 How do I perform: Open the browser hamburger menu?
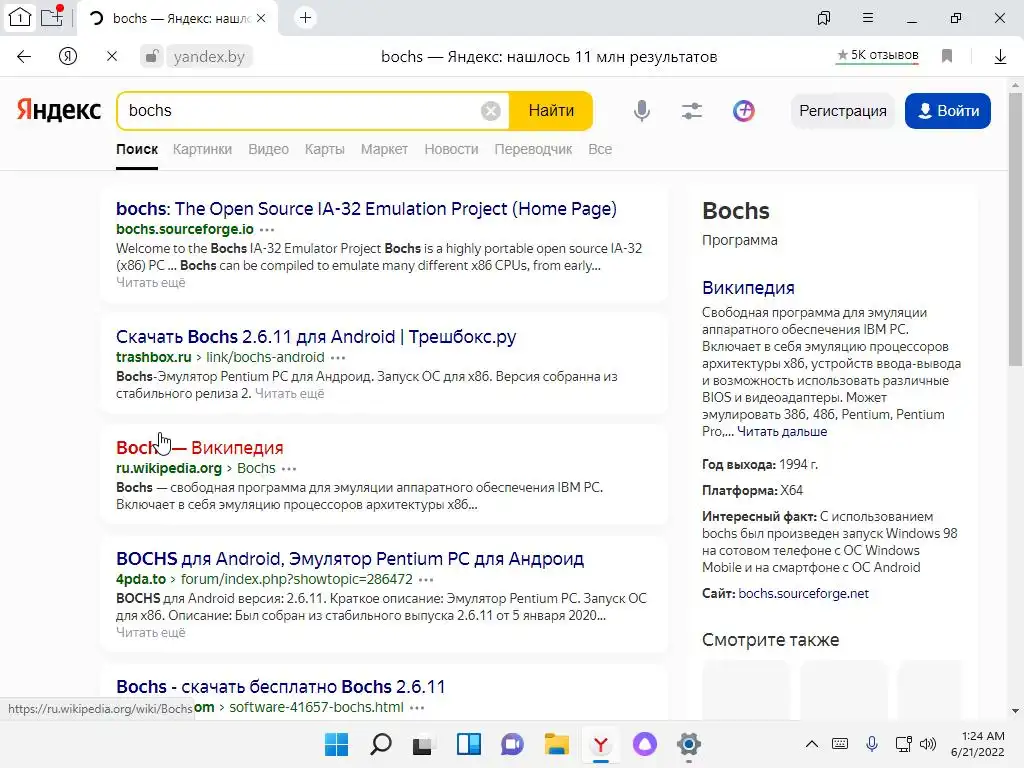click(868, 18)
